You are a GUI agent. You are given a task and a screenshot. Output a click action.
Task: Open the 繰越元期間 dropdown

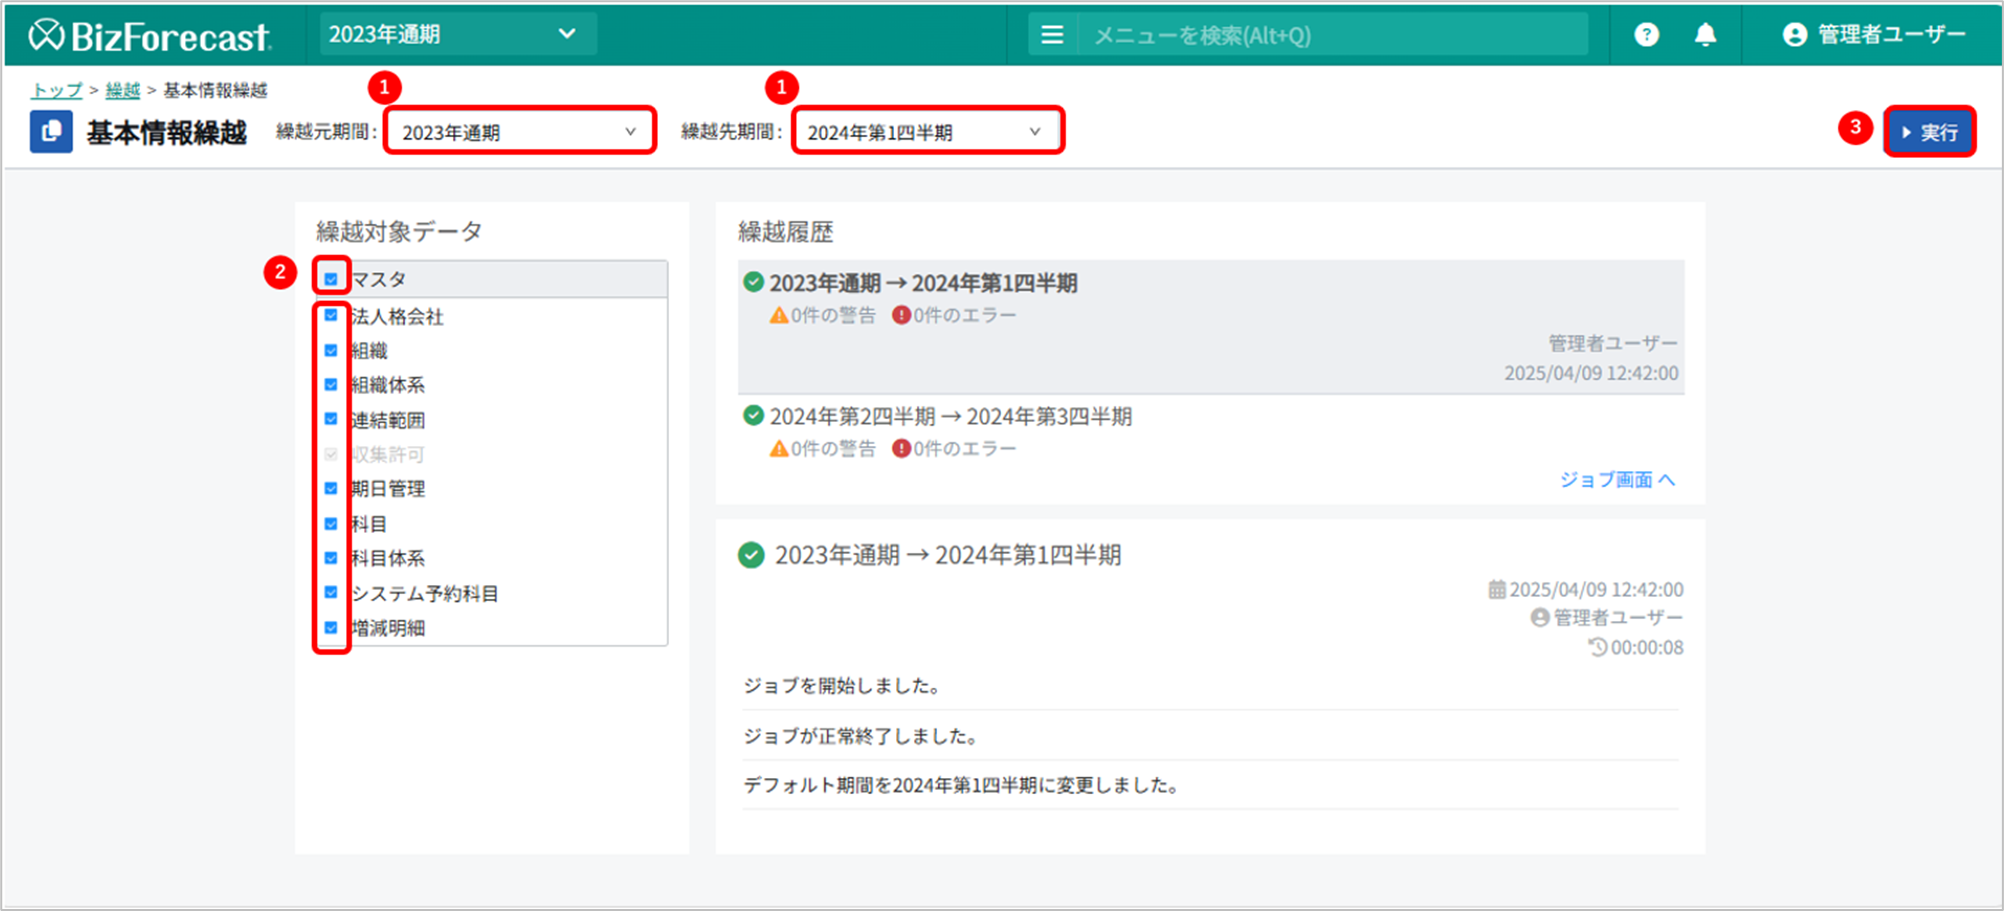click(x=520, y=132)
